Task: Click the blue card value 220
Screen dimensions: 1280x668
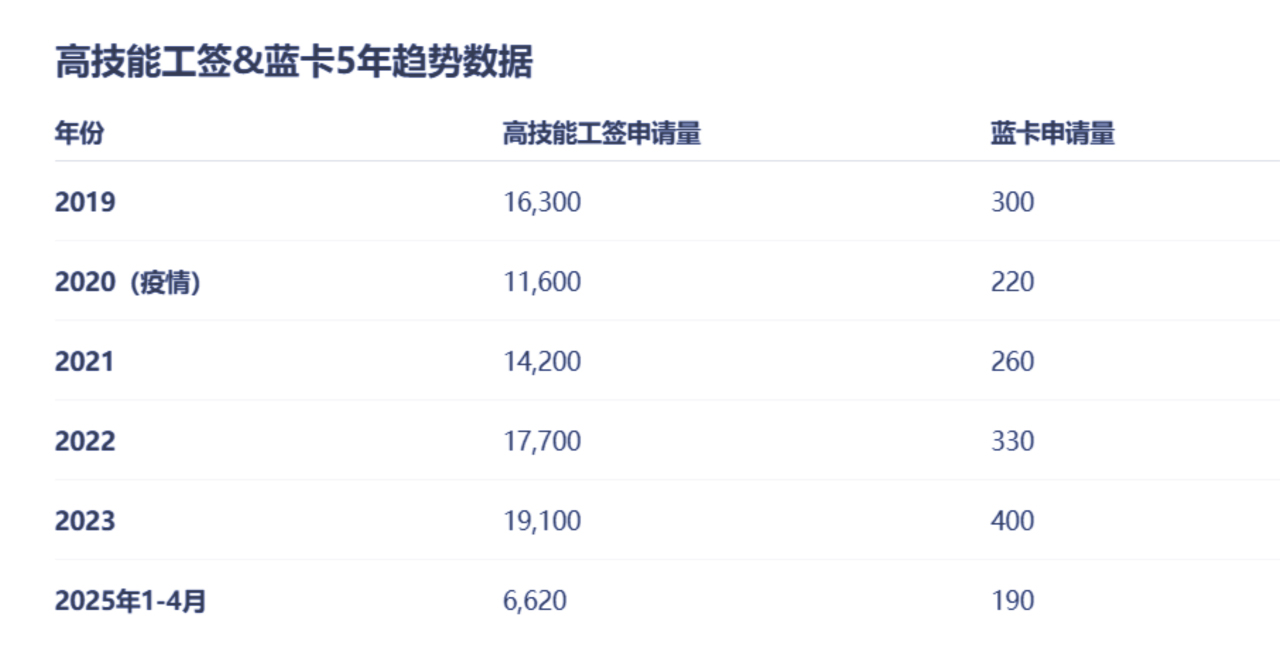Action: click(x=1013, y=282)
